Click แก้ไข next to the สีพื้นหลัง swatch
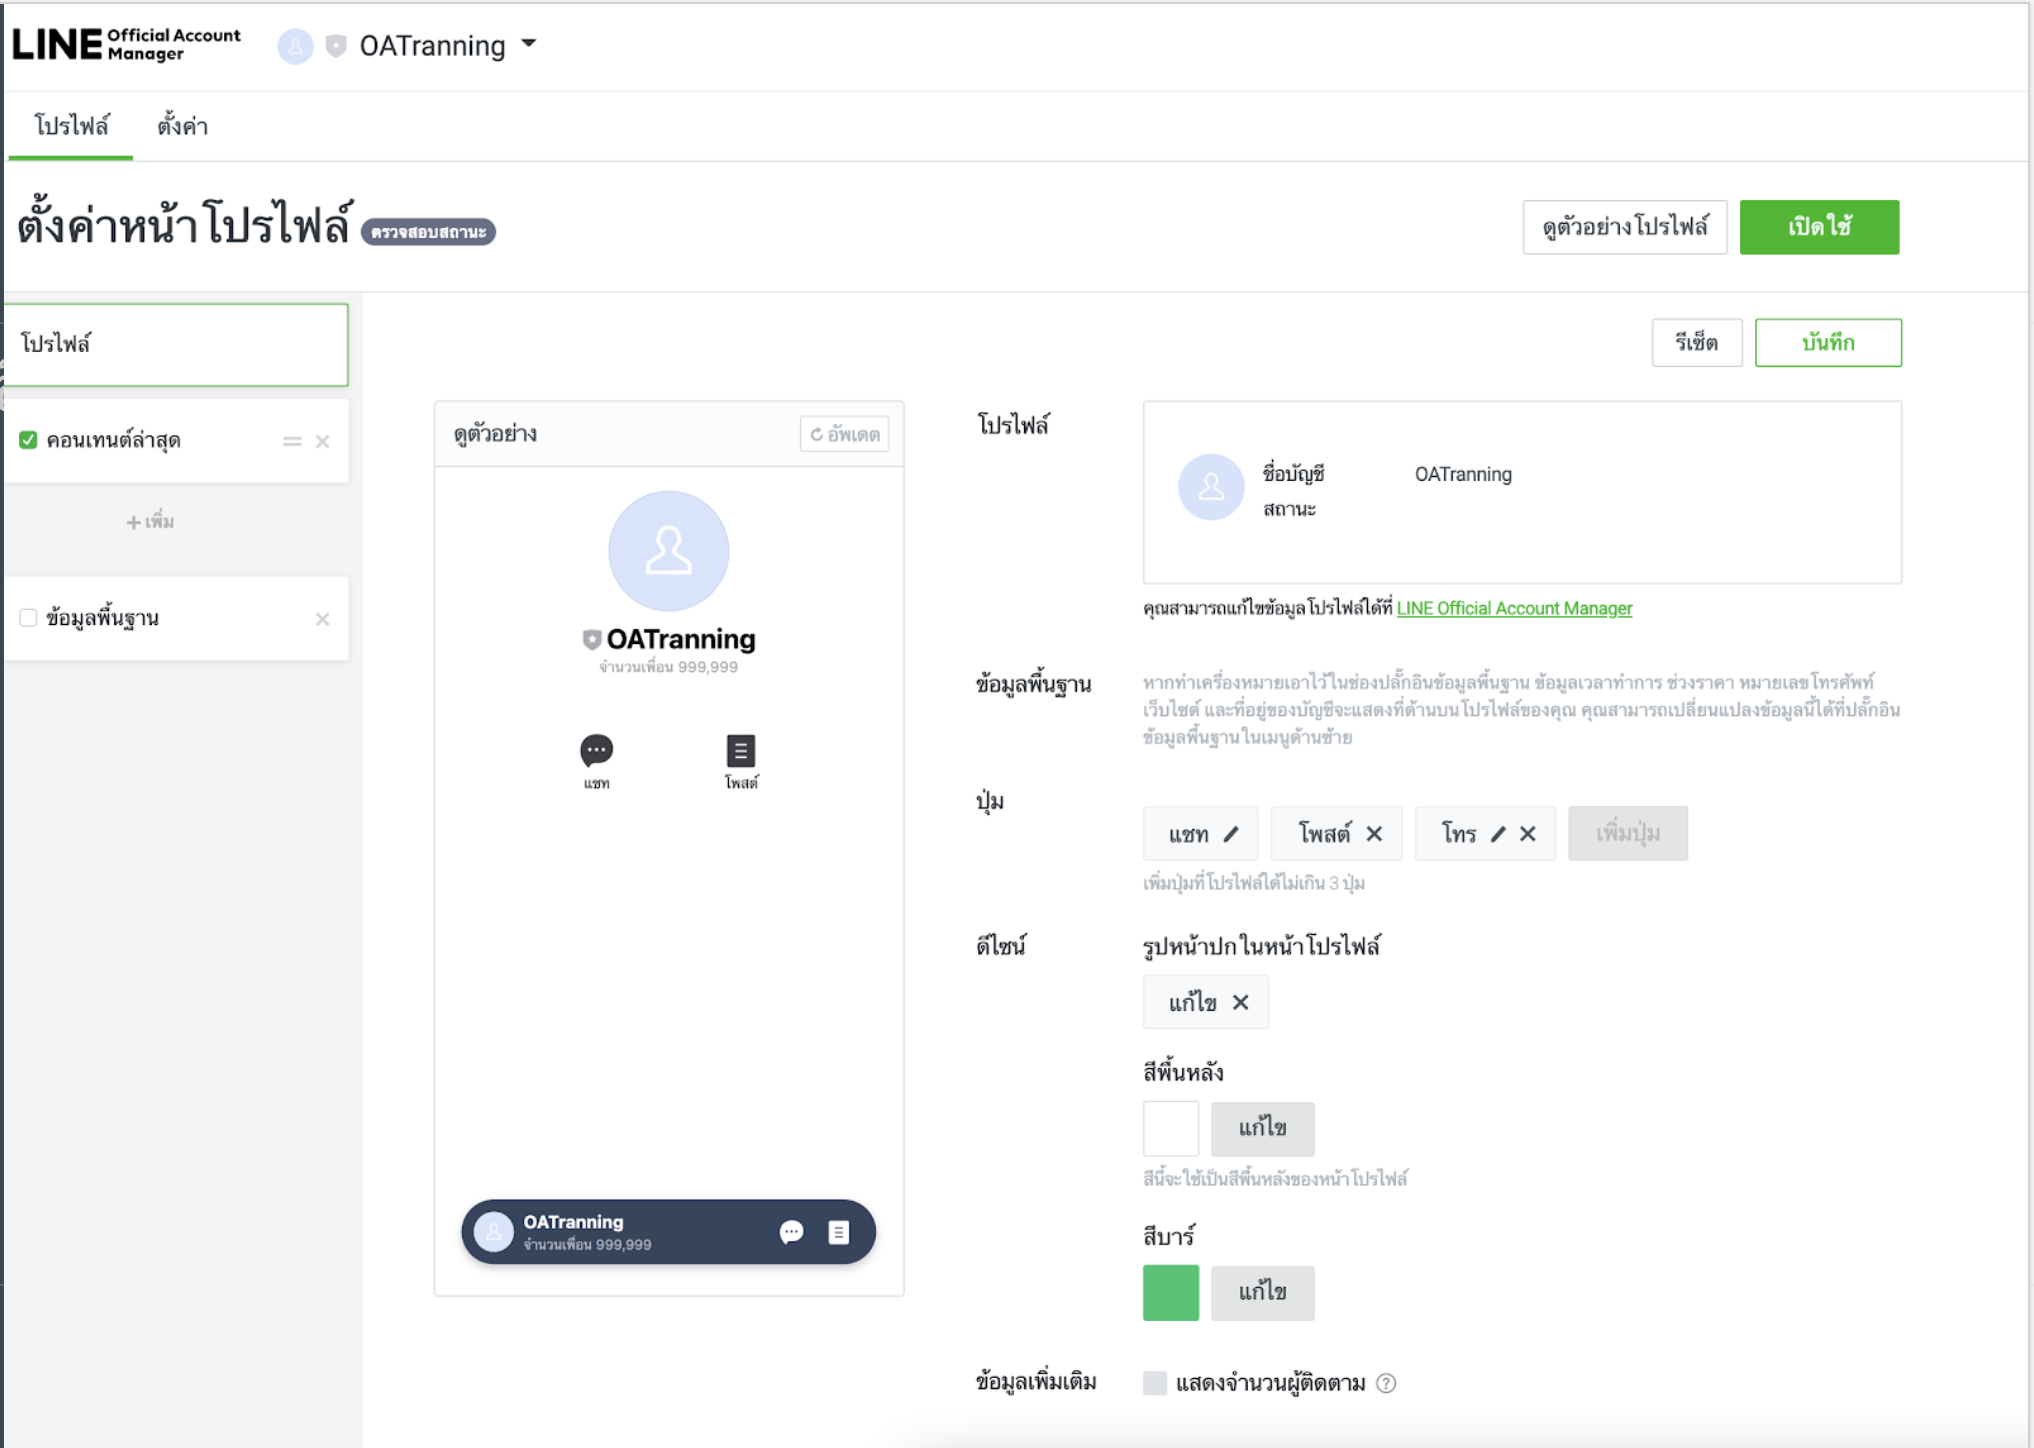The image size is (2034, 1448). click(1262, 1128)
